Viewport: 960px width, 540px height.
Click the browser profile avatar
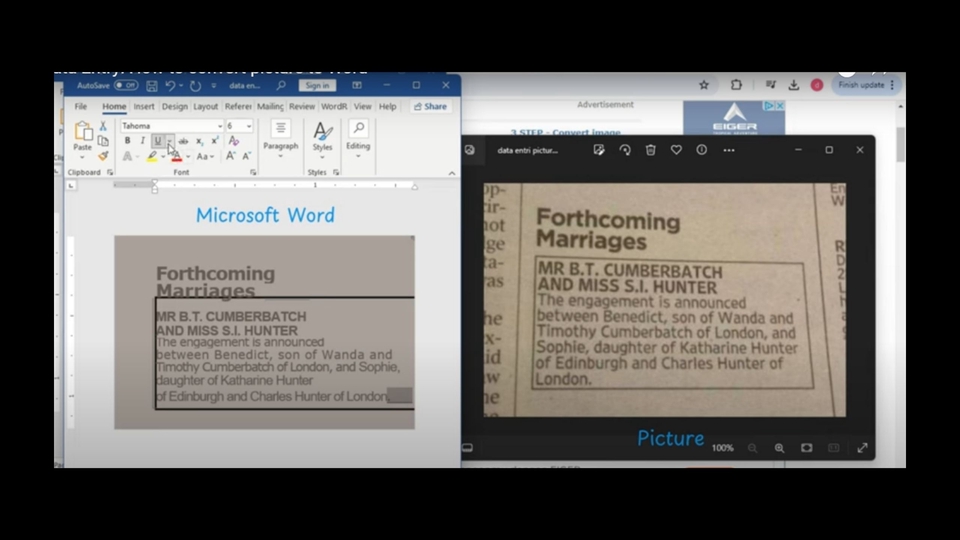817,85
